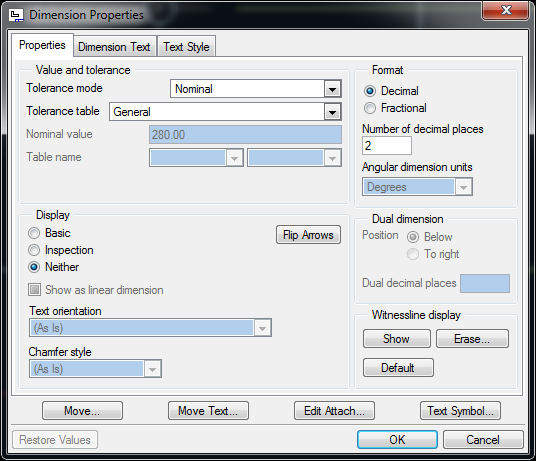Click the witnessline Erase... button
536x461 pixels.
pos(472,339)
